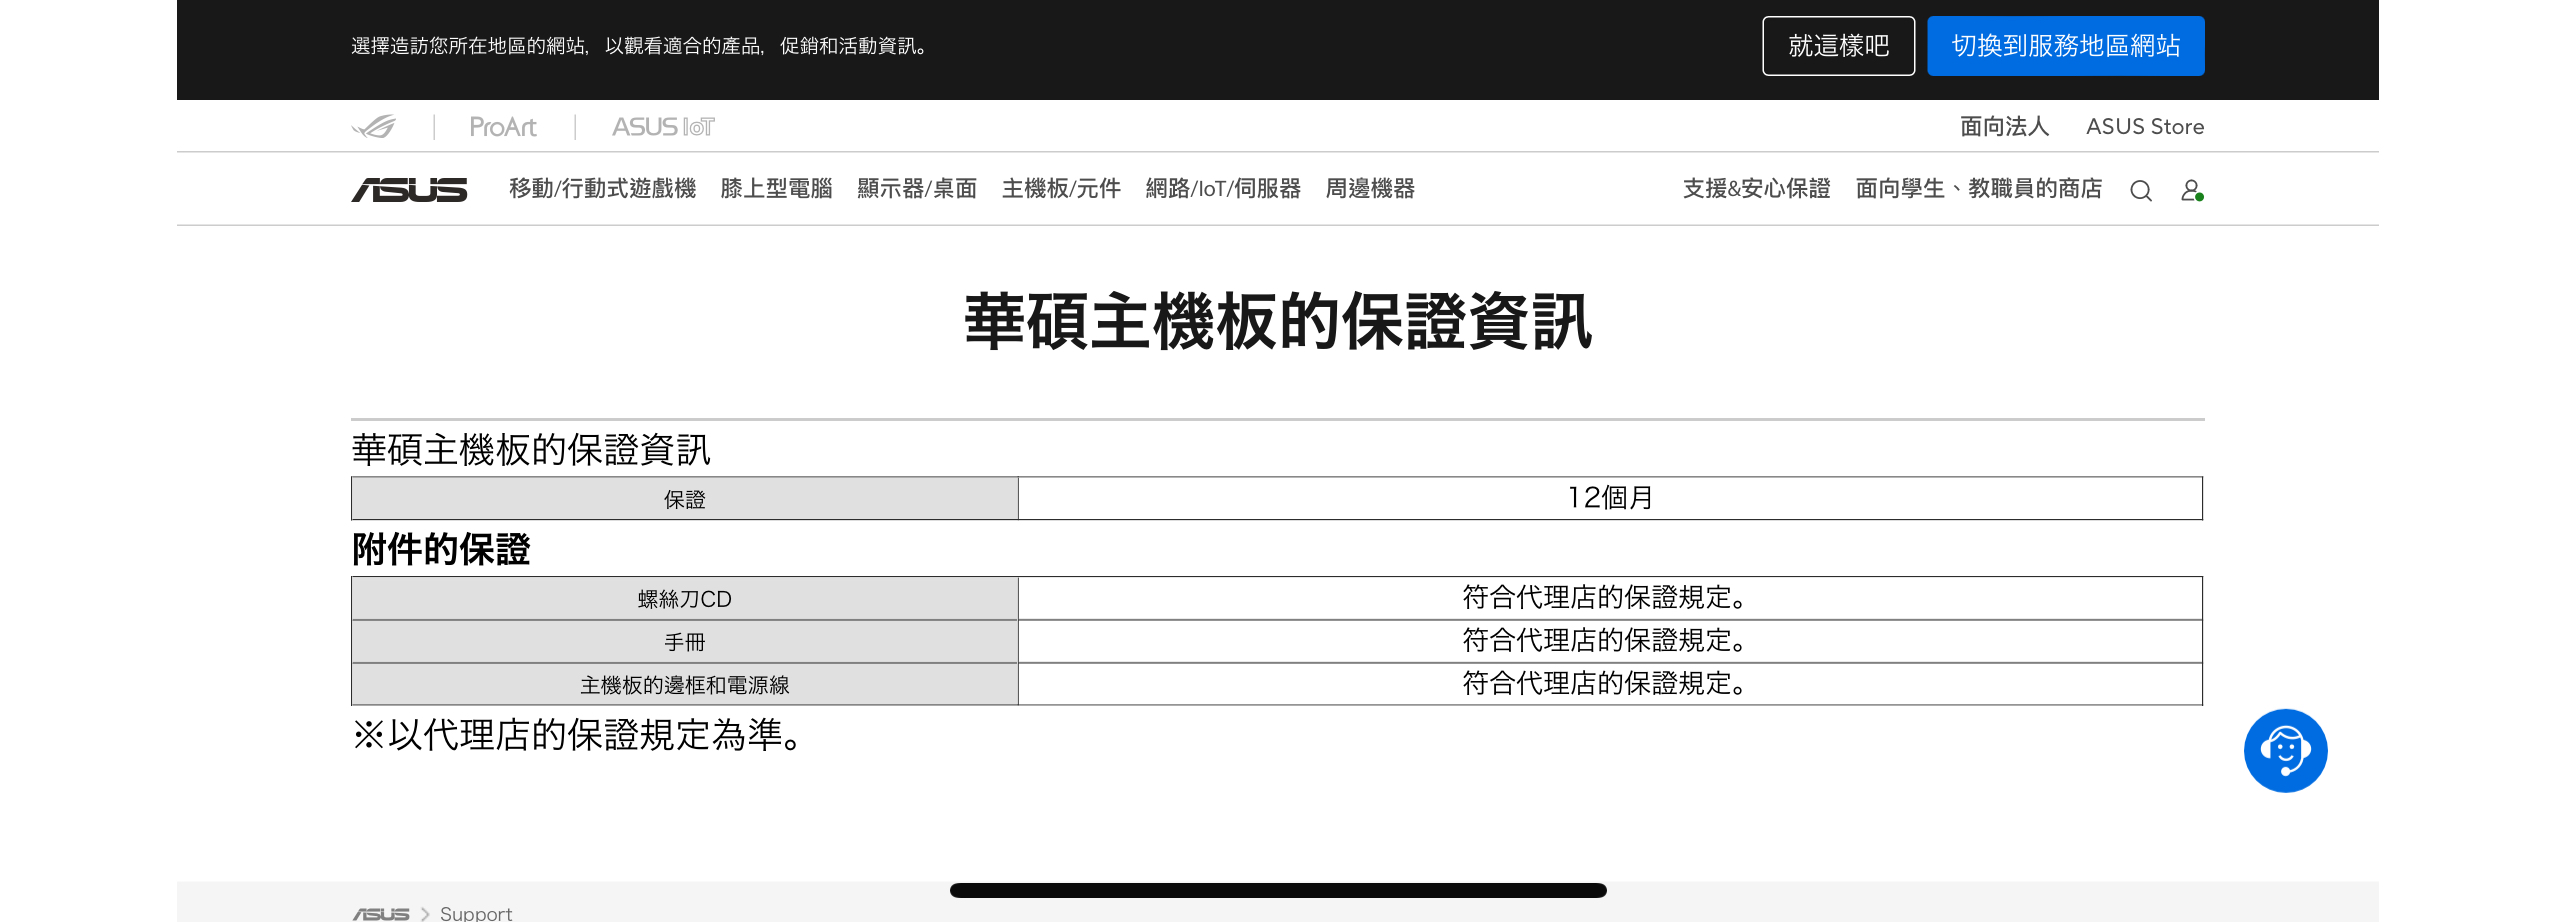This screenshot has height=922, width=2556.
Task: Expand the 網路/IoT/伺服器 menu
Action: tap(1223, 189)
